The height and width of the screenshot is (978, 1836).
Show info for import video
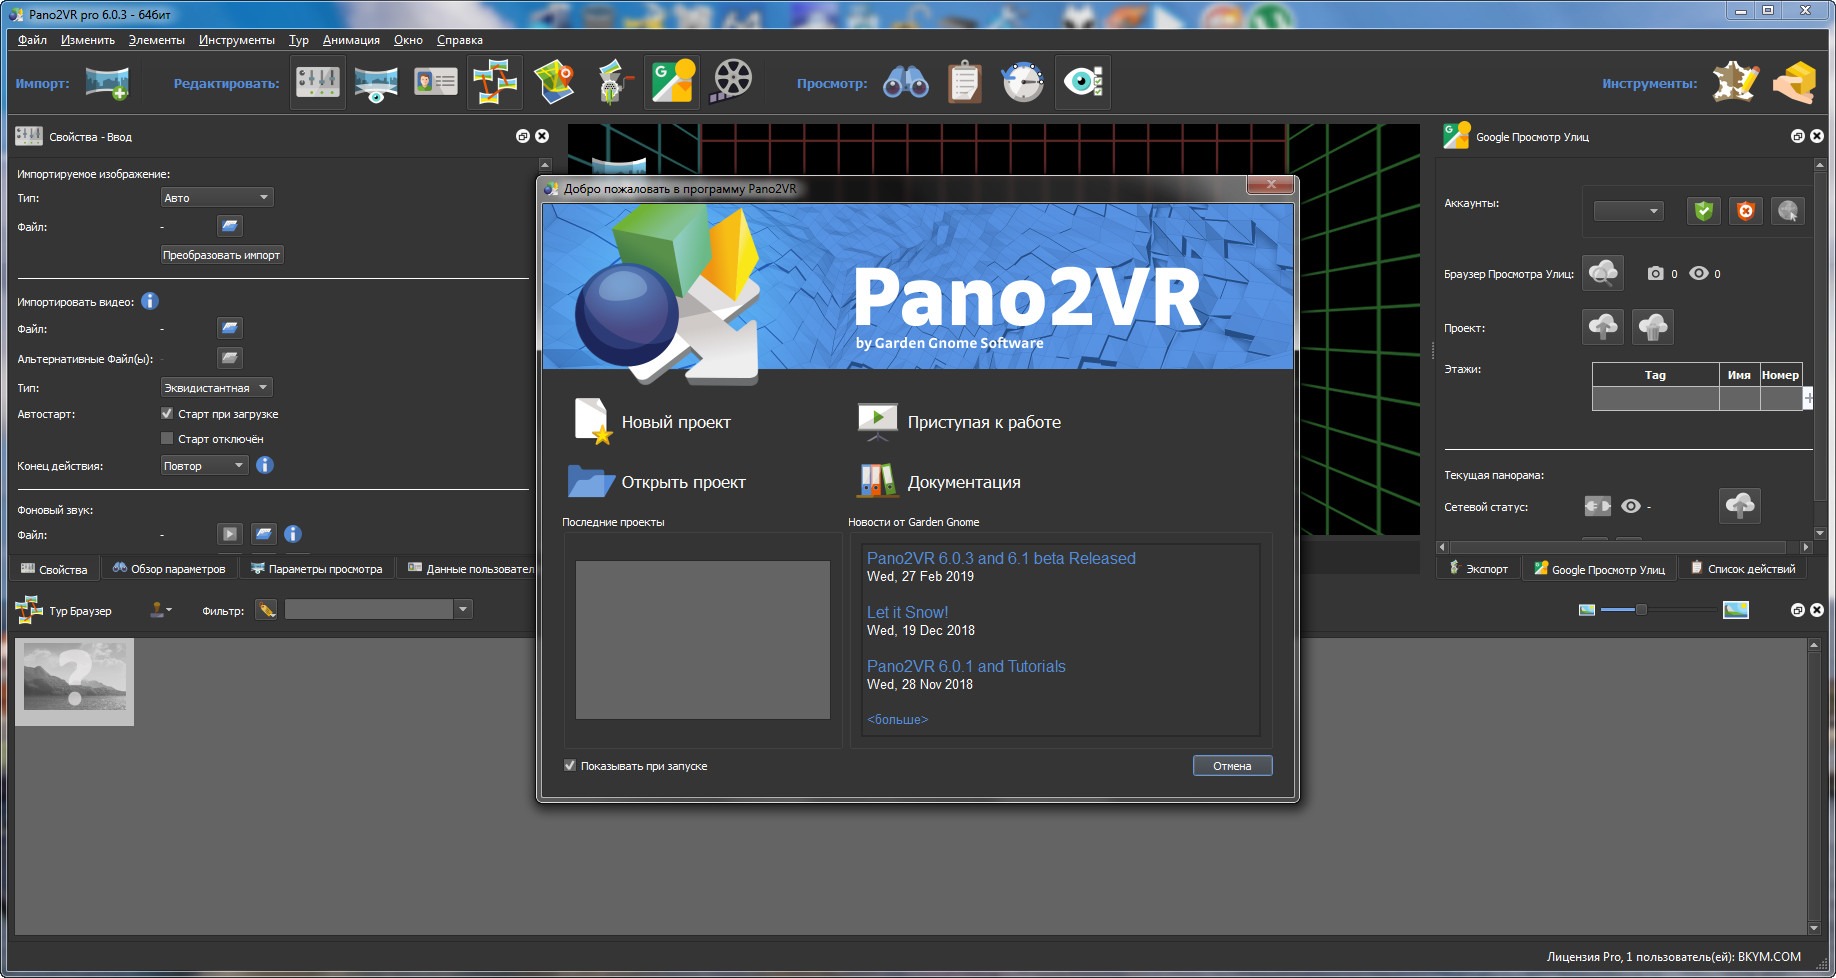(150, 301)
